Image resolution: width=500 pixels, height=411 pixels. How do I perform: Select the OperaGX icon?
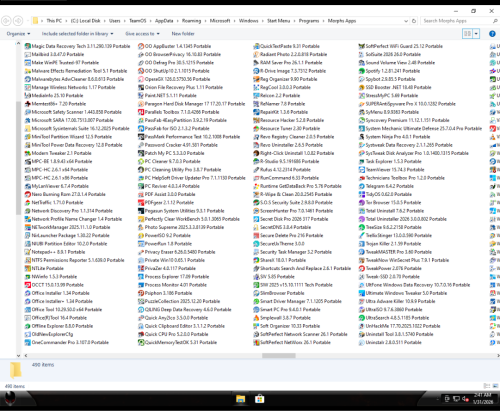pyautogui.click(x=141, y=79)
